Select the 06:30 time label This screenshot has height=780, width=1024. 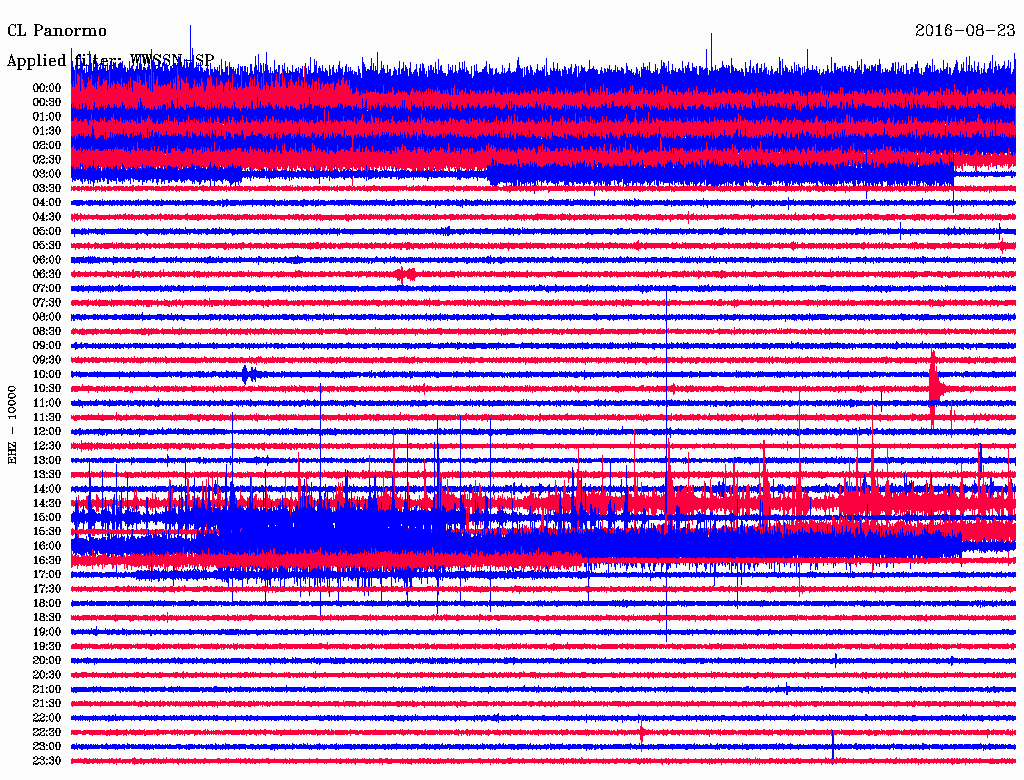46,274
